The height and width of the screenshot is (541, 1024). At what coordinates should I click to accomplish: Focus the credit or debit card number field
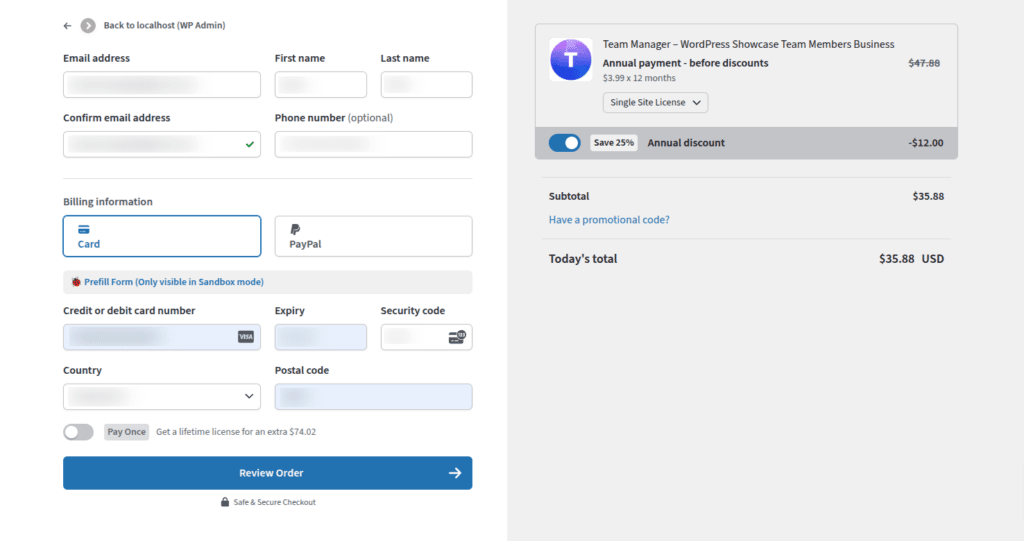162,337
